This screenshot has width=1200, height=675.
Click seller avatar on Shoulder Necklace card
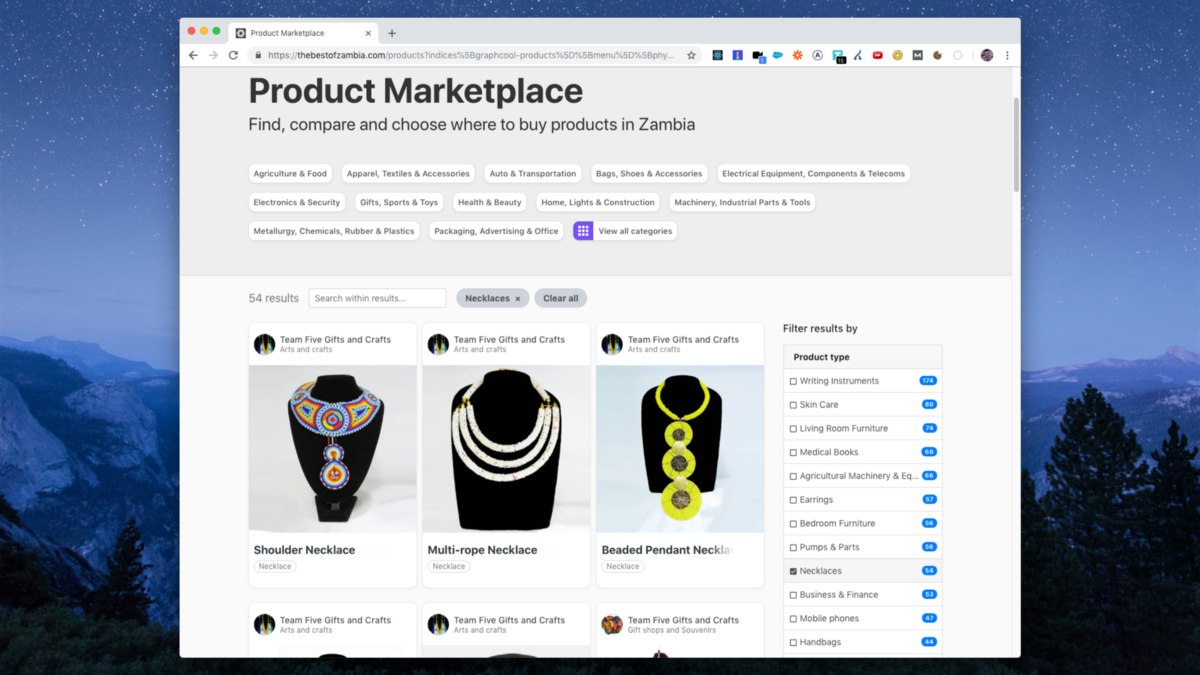(264, 344)
